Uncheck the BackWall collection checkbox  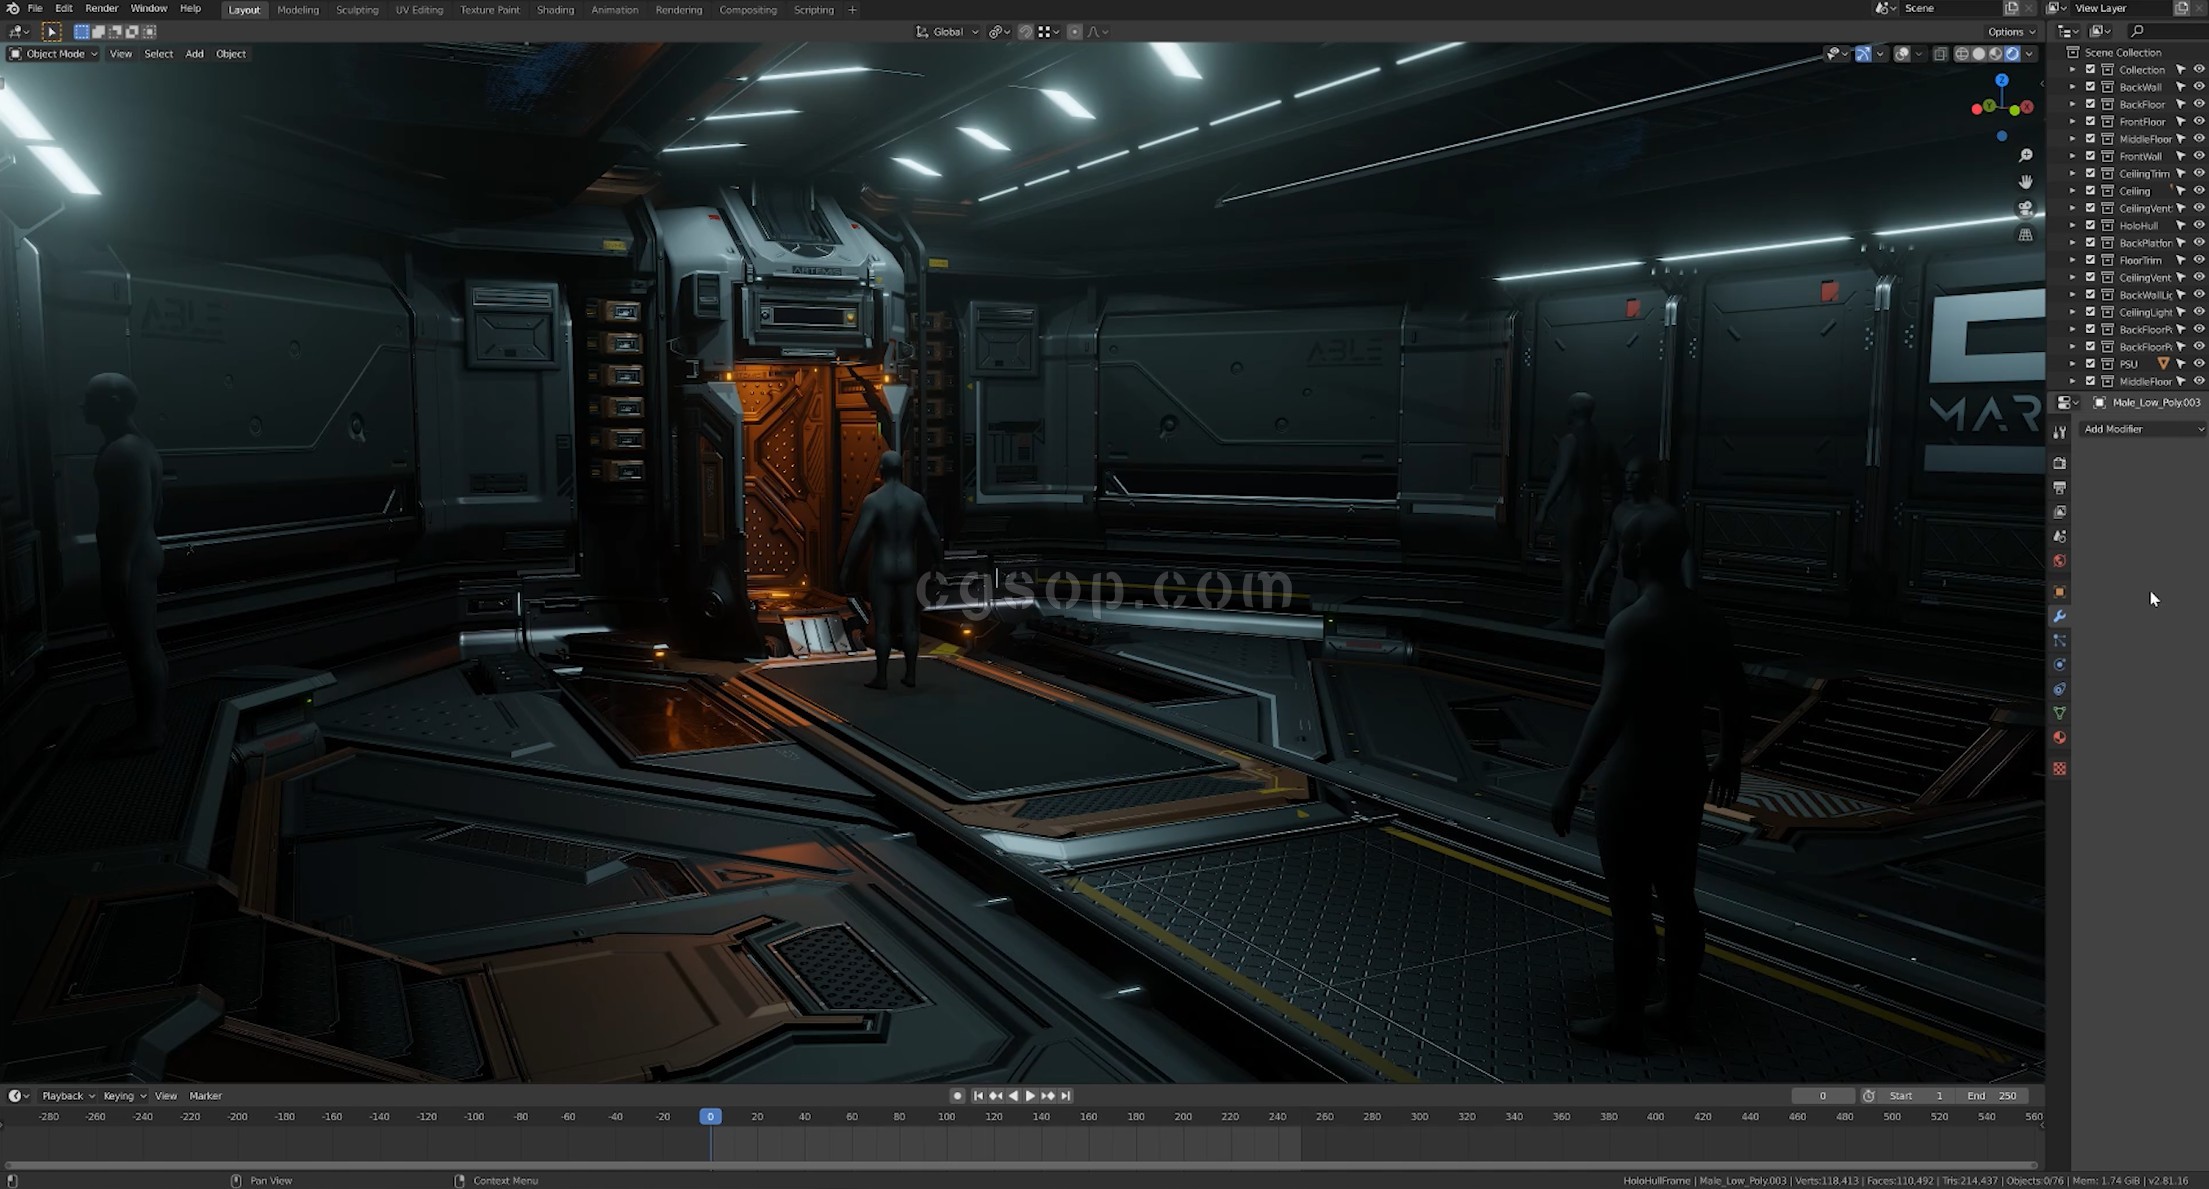pos(2090,87)
